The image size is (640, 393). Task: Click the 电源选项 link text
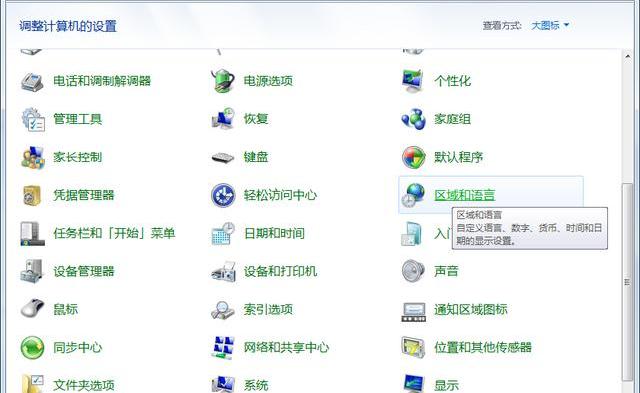(x=268, y=81)
